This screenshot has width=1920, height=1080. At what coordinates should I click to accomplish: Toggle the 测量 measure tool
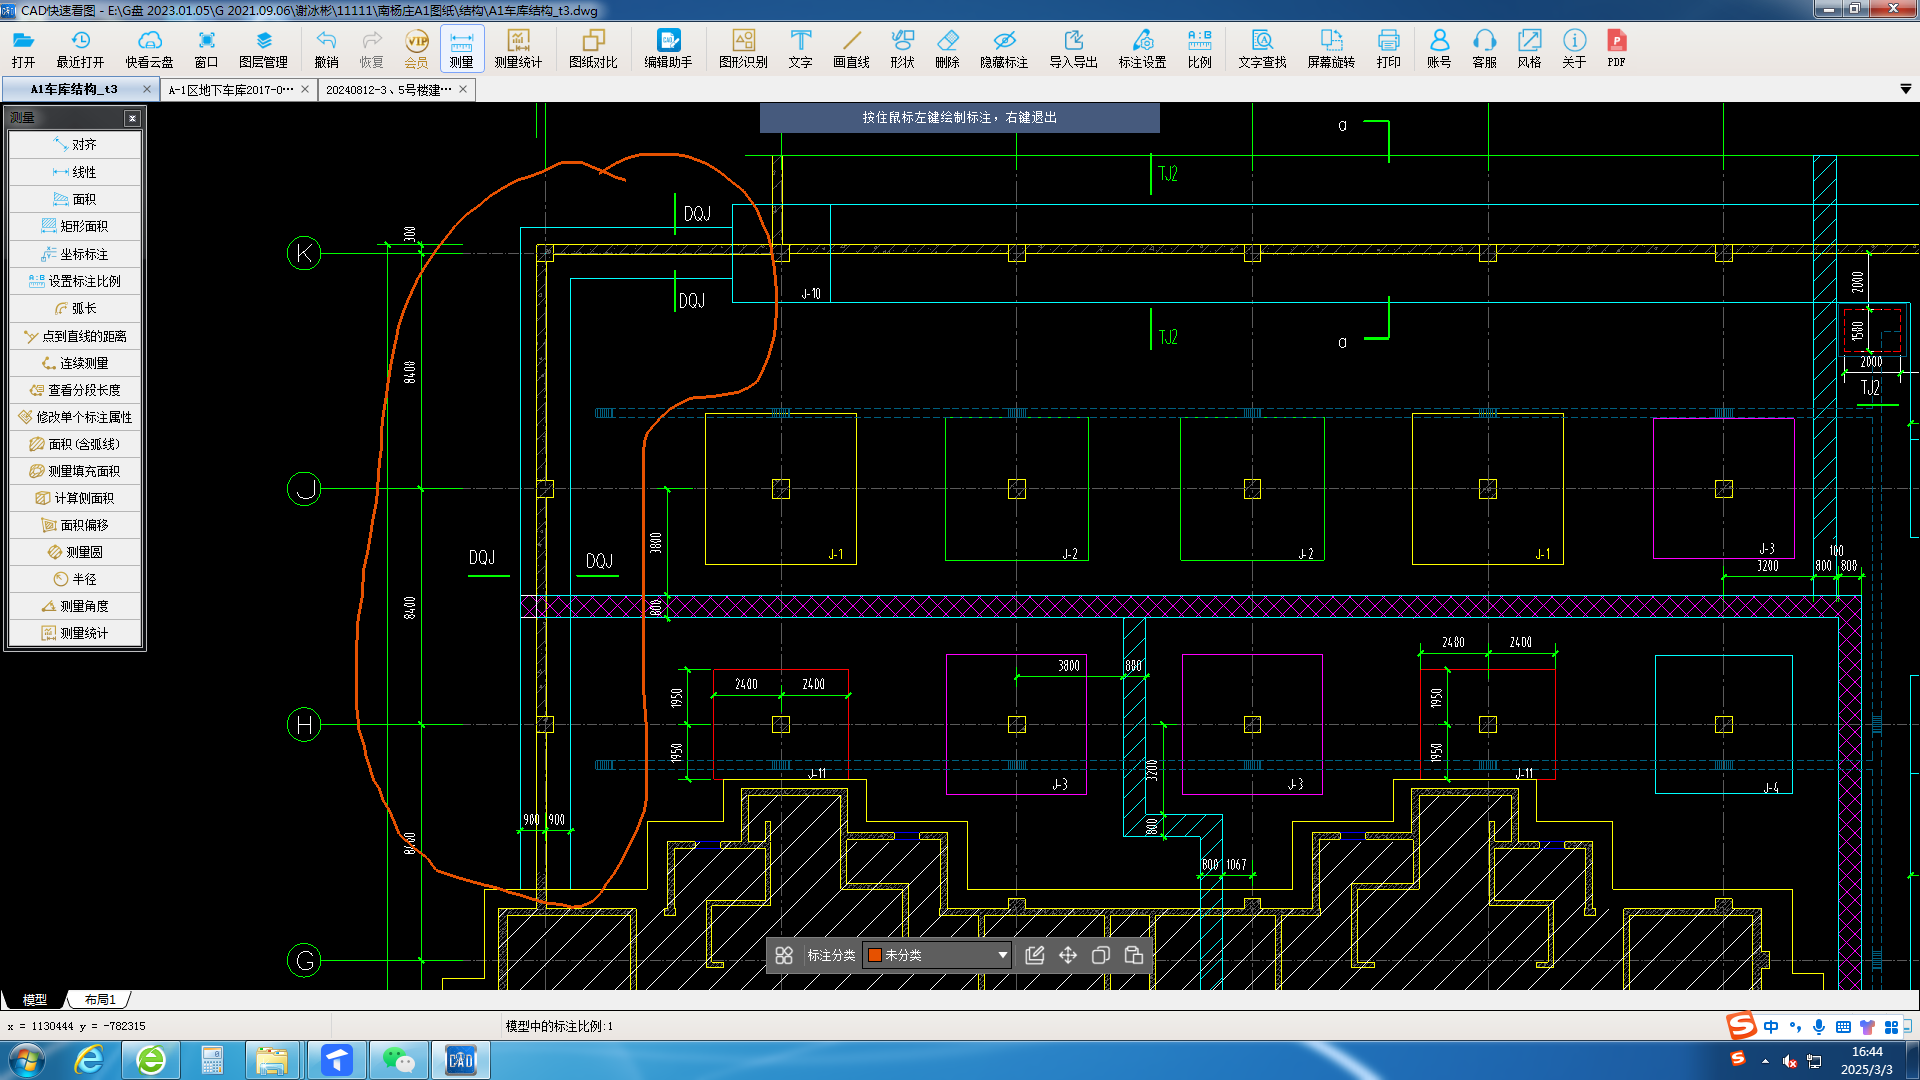pos(461,48)
